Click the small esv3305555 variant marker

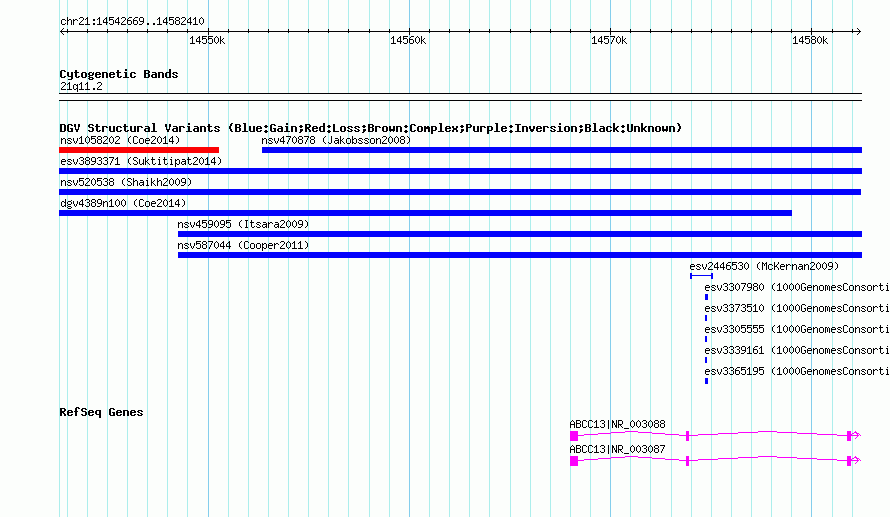pyautogui.click(x=706, y=339)
